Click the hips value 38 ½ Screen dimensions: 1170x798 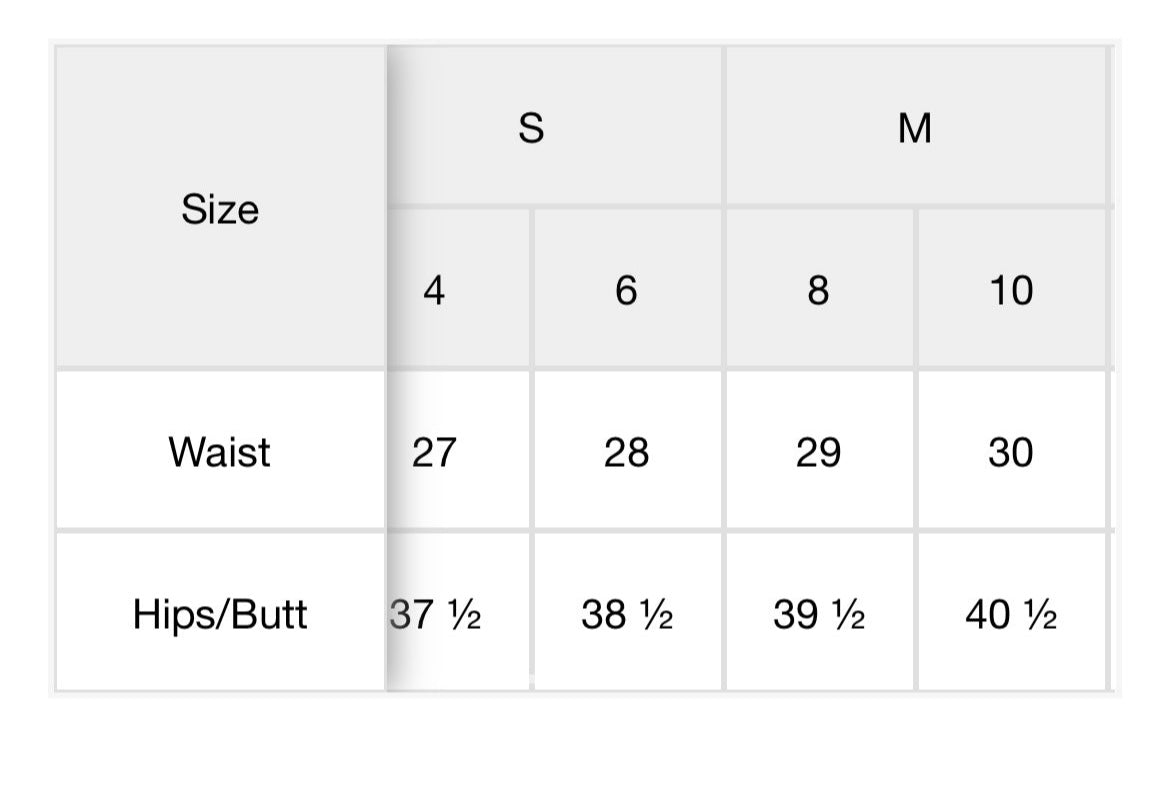[x=626, y=614]
